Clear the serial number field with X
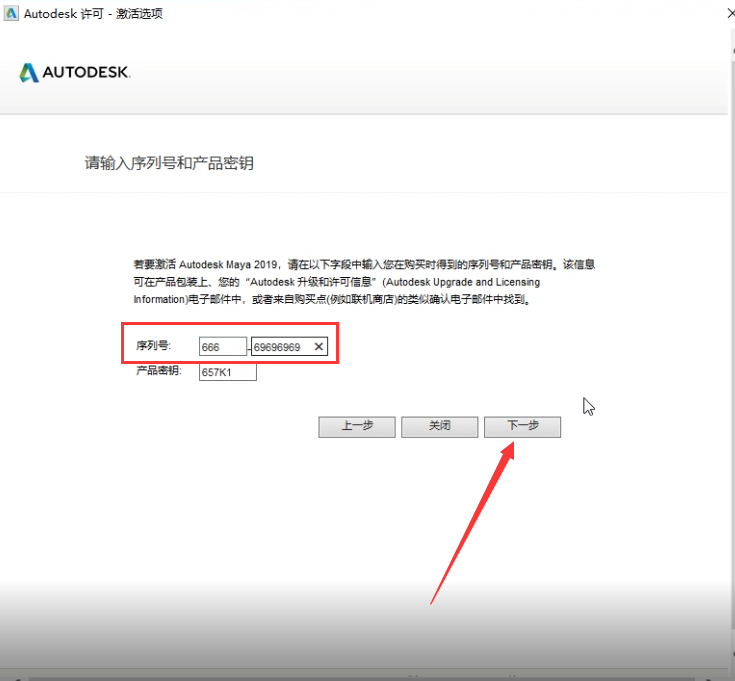The image size is (735, 681). [319, 346]
